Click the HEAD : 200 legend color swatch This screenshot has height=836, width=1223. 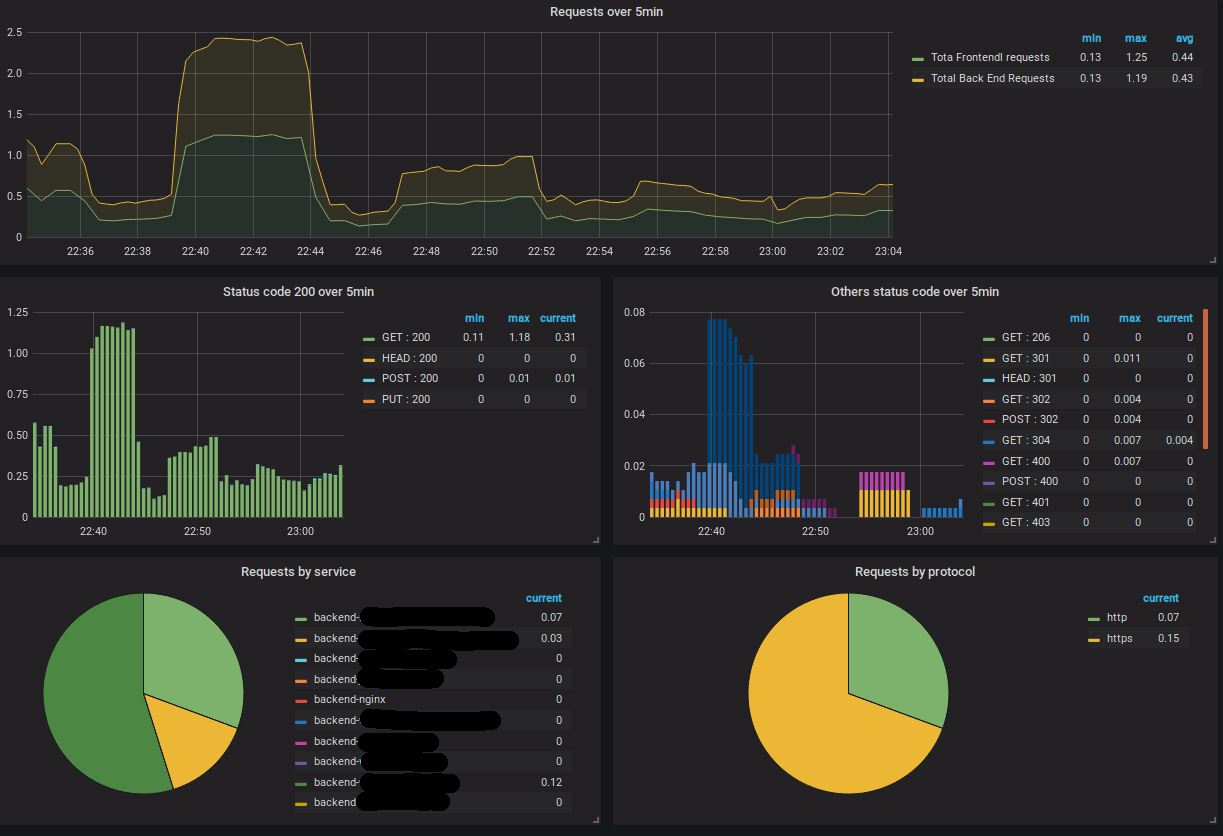[x=369, y=359]
